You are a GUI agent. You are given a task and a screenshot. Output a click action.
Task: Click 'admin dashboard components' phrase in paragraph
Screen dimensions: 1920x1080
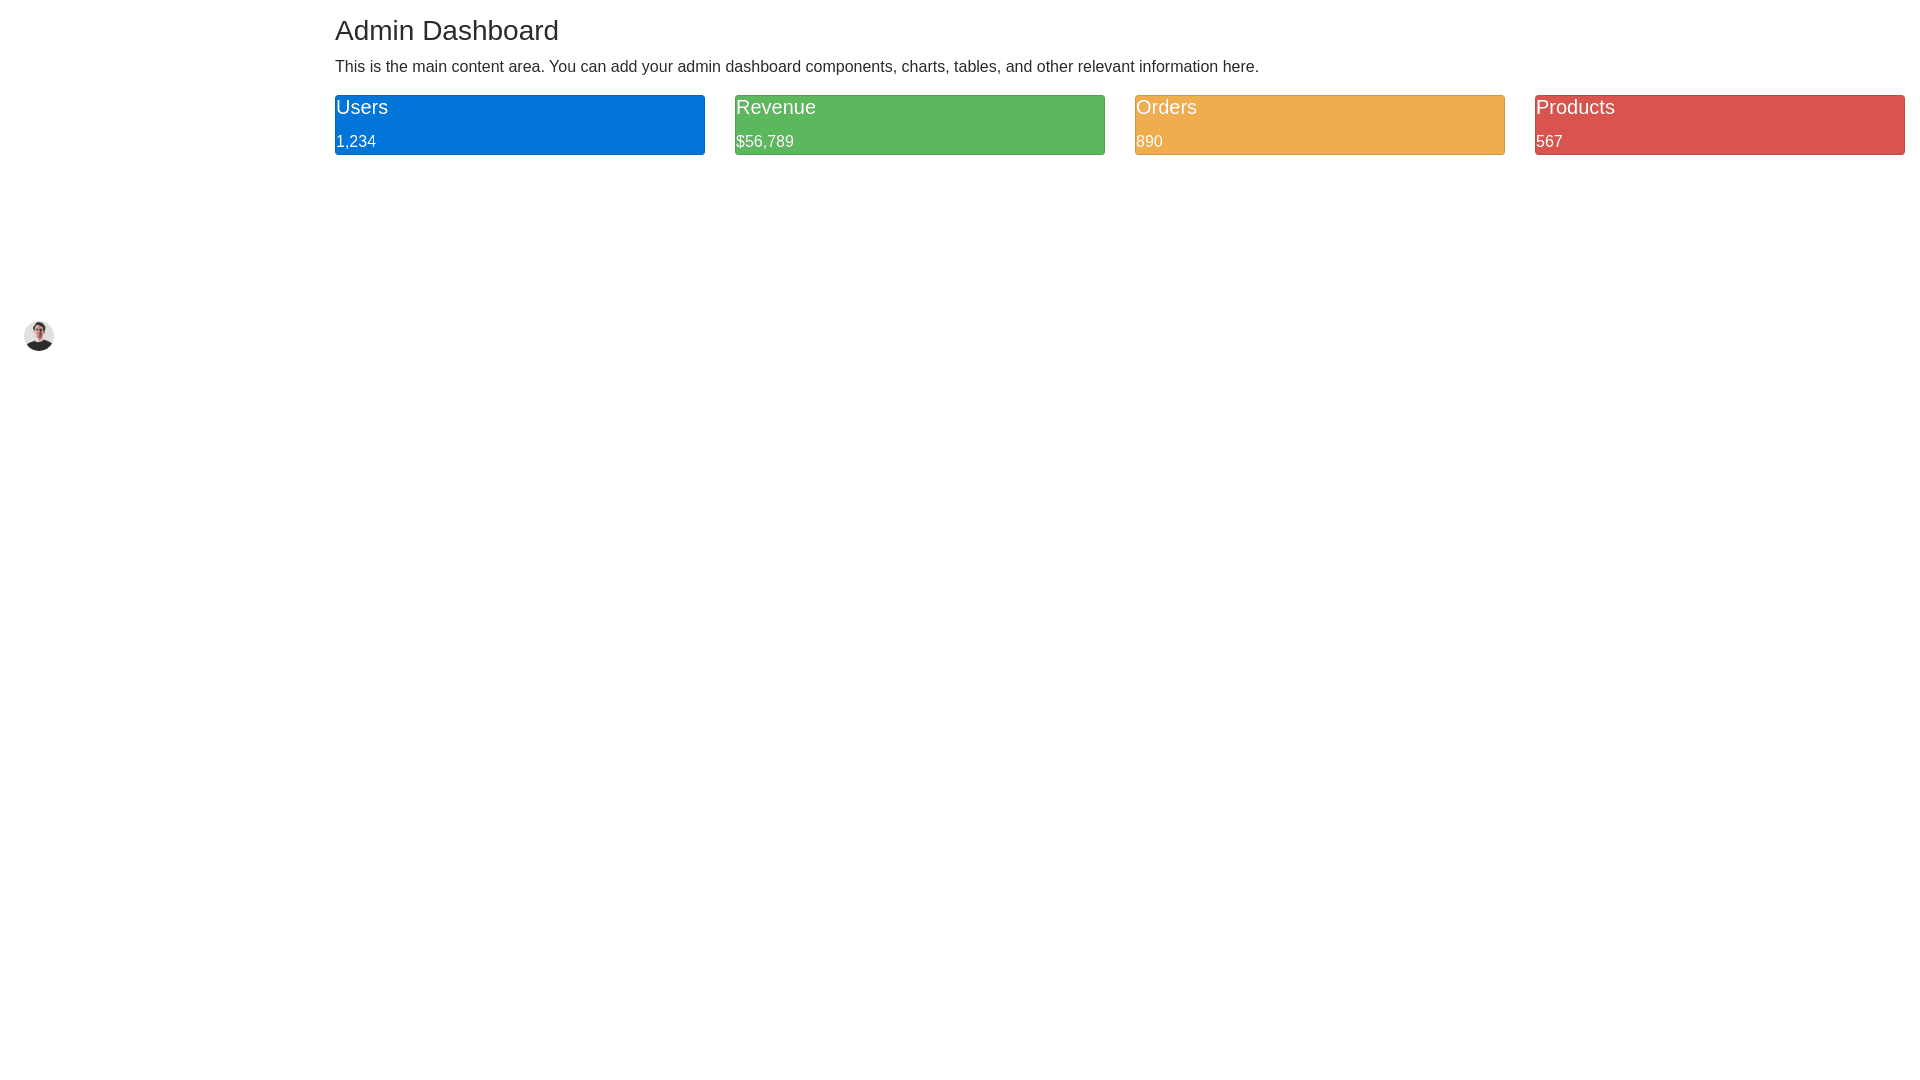click(784, 67)
